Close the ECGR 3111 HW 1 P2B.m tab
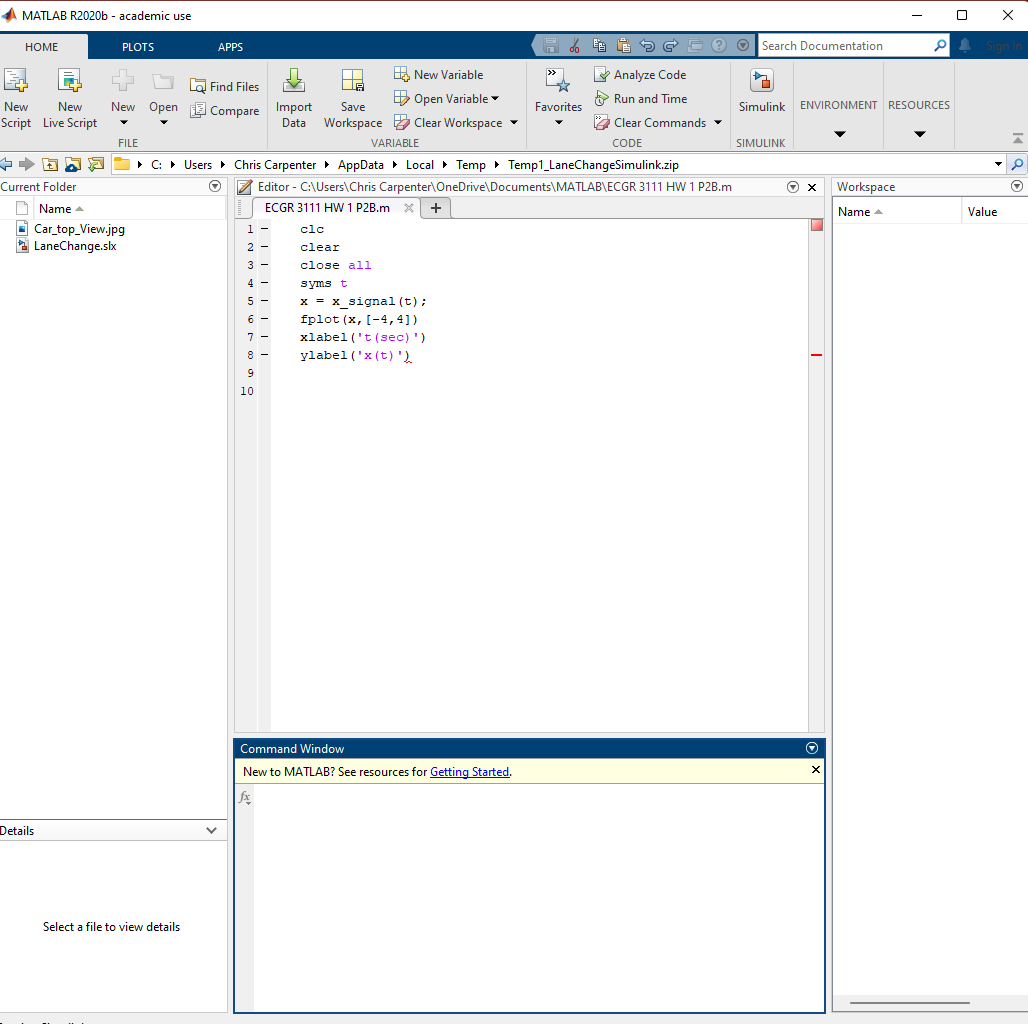The height and width of the screenshot is (1024, 1028). point(408,208)
